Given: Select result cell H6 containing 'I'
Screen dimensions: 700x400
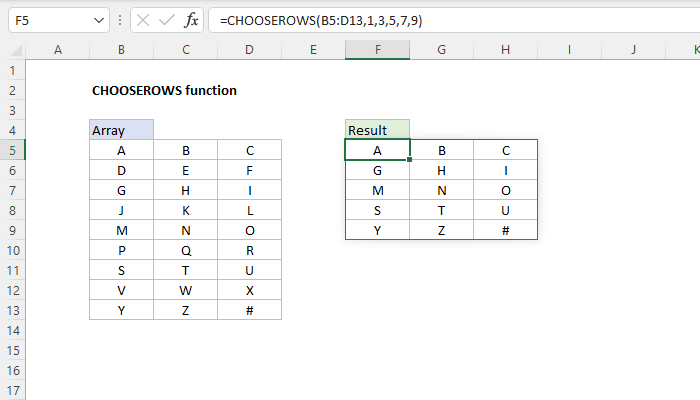Looking at the screenshot, I should 505,171.
